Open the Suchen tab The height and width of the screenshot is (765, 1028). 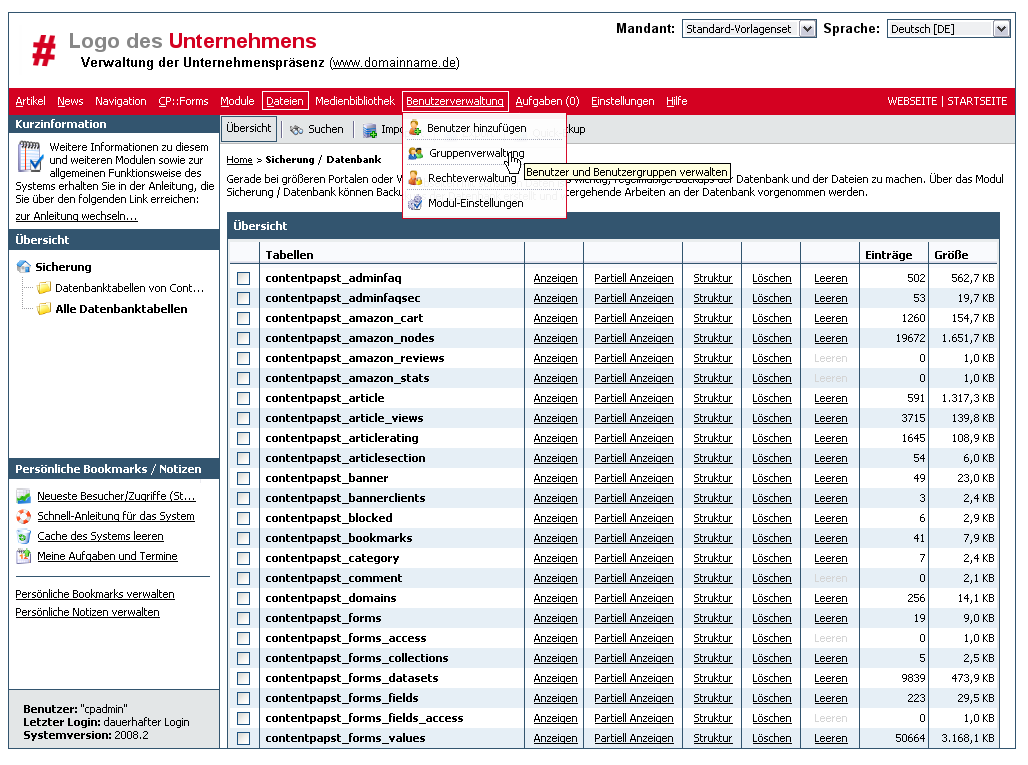tap(317, 130)
